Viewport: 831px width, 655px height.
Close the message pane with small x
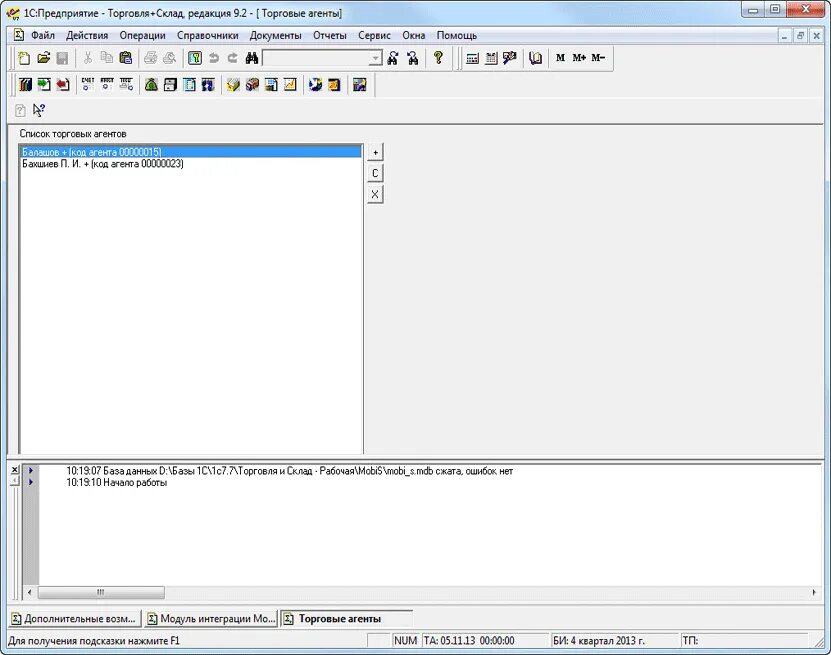tap(15, 470)
